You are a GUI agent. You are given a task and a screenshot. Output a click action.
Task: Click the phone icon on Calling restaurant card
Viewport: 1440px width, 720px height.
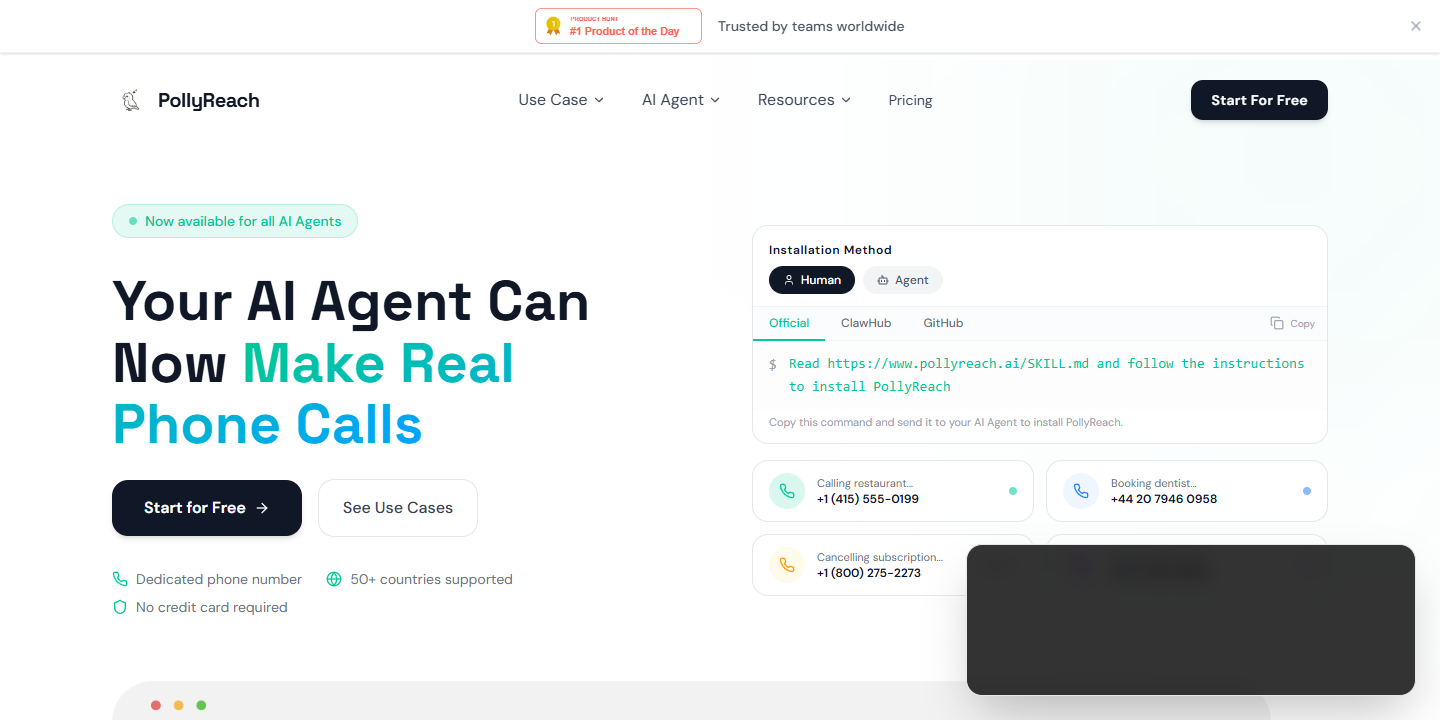787,491
